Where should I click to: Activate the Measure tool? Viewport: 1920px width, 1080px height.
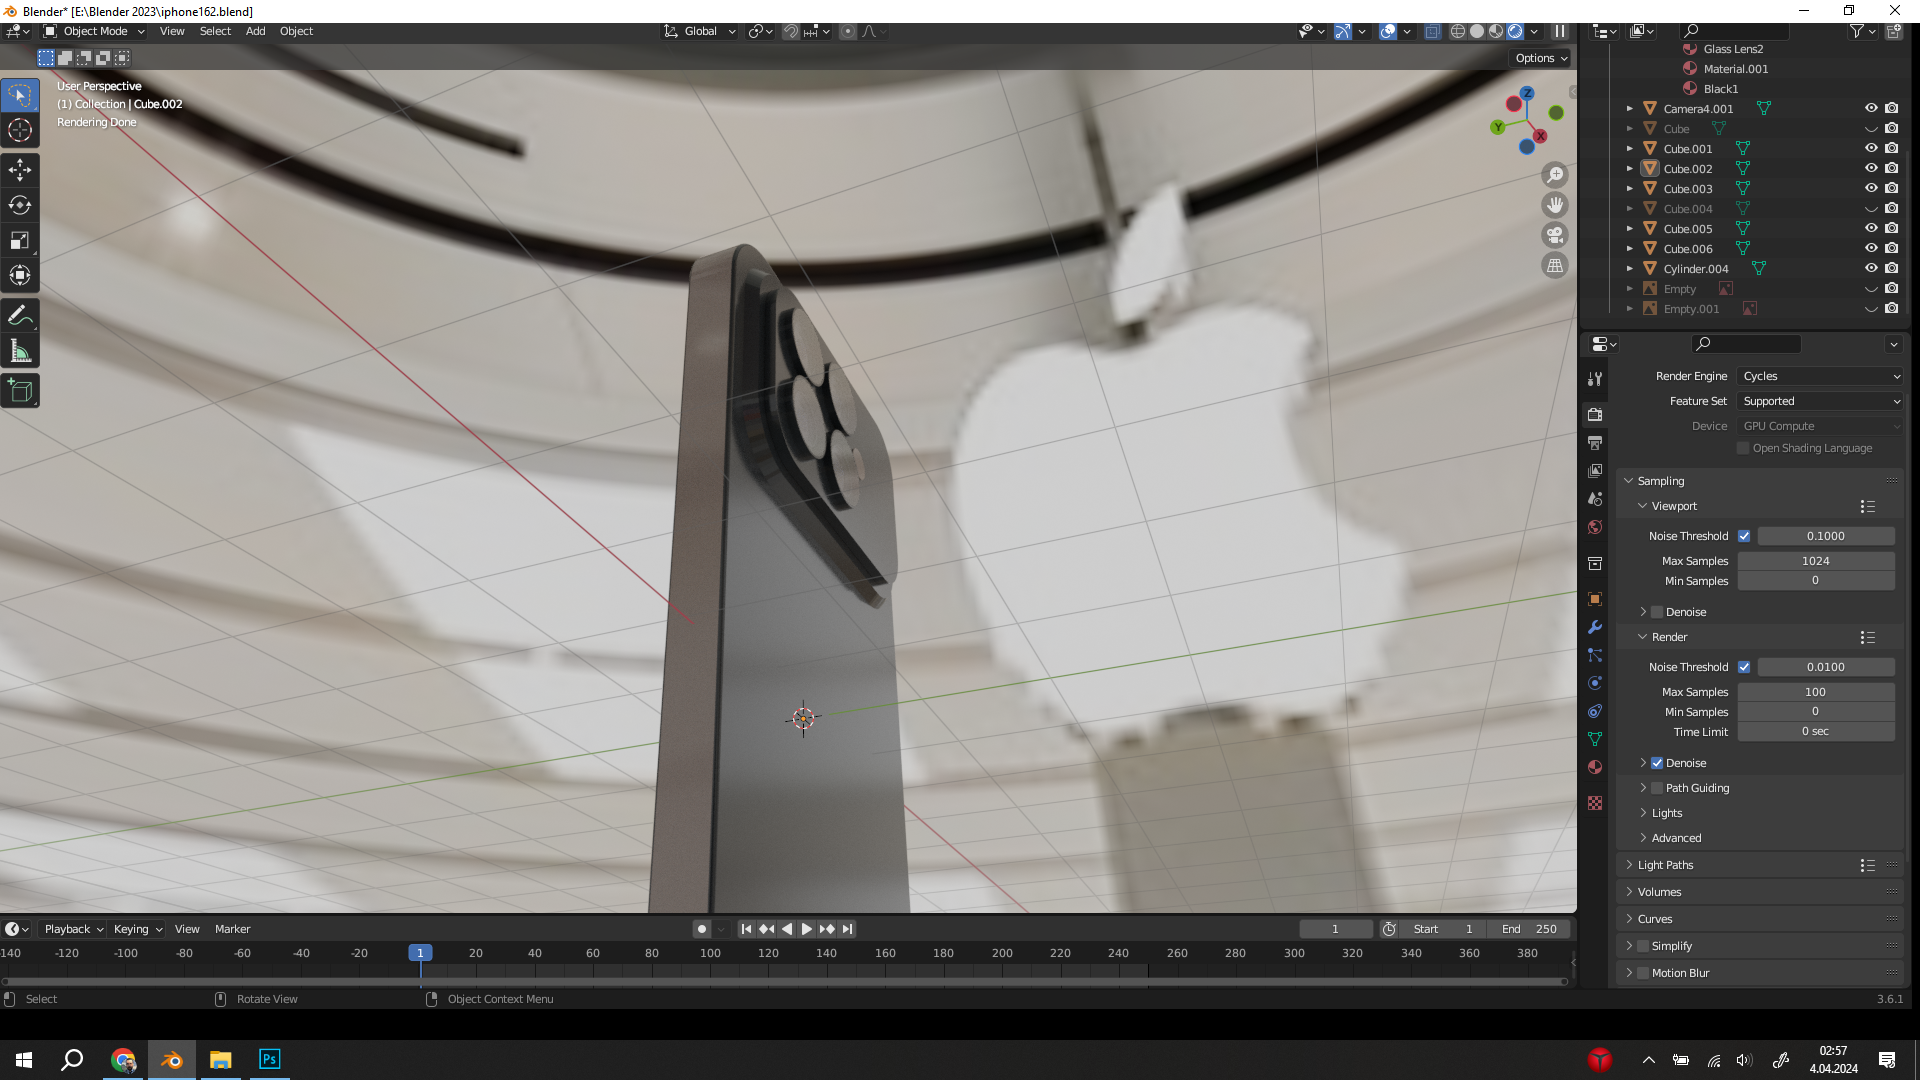coord(20,351)
